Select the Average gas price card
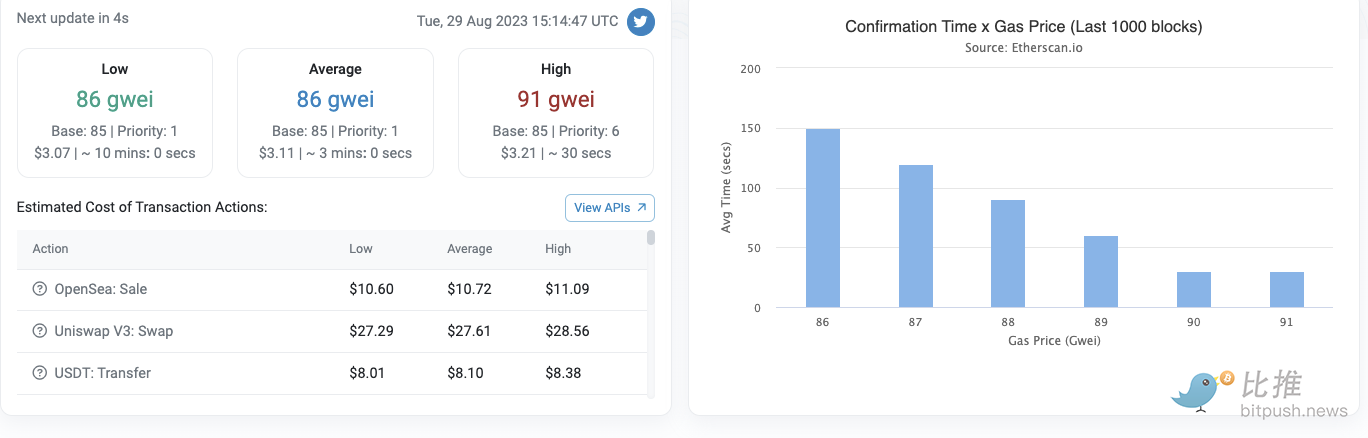 tap(335, 112)
